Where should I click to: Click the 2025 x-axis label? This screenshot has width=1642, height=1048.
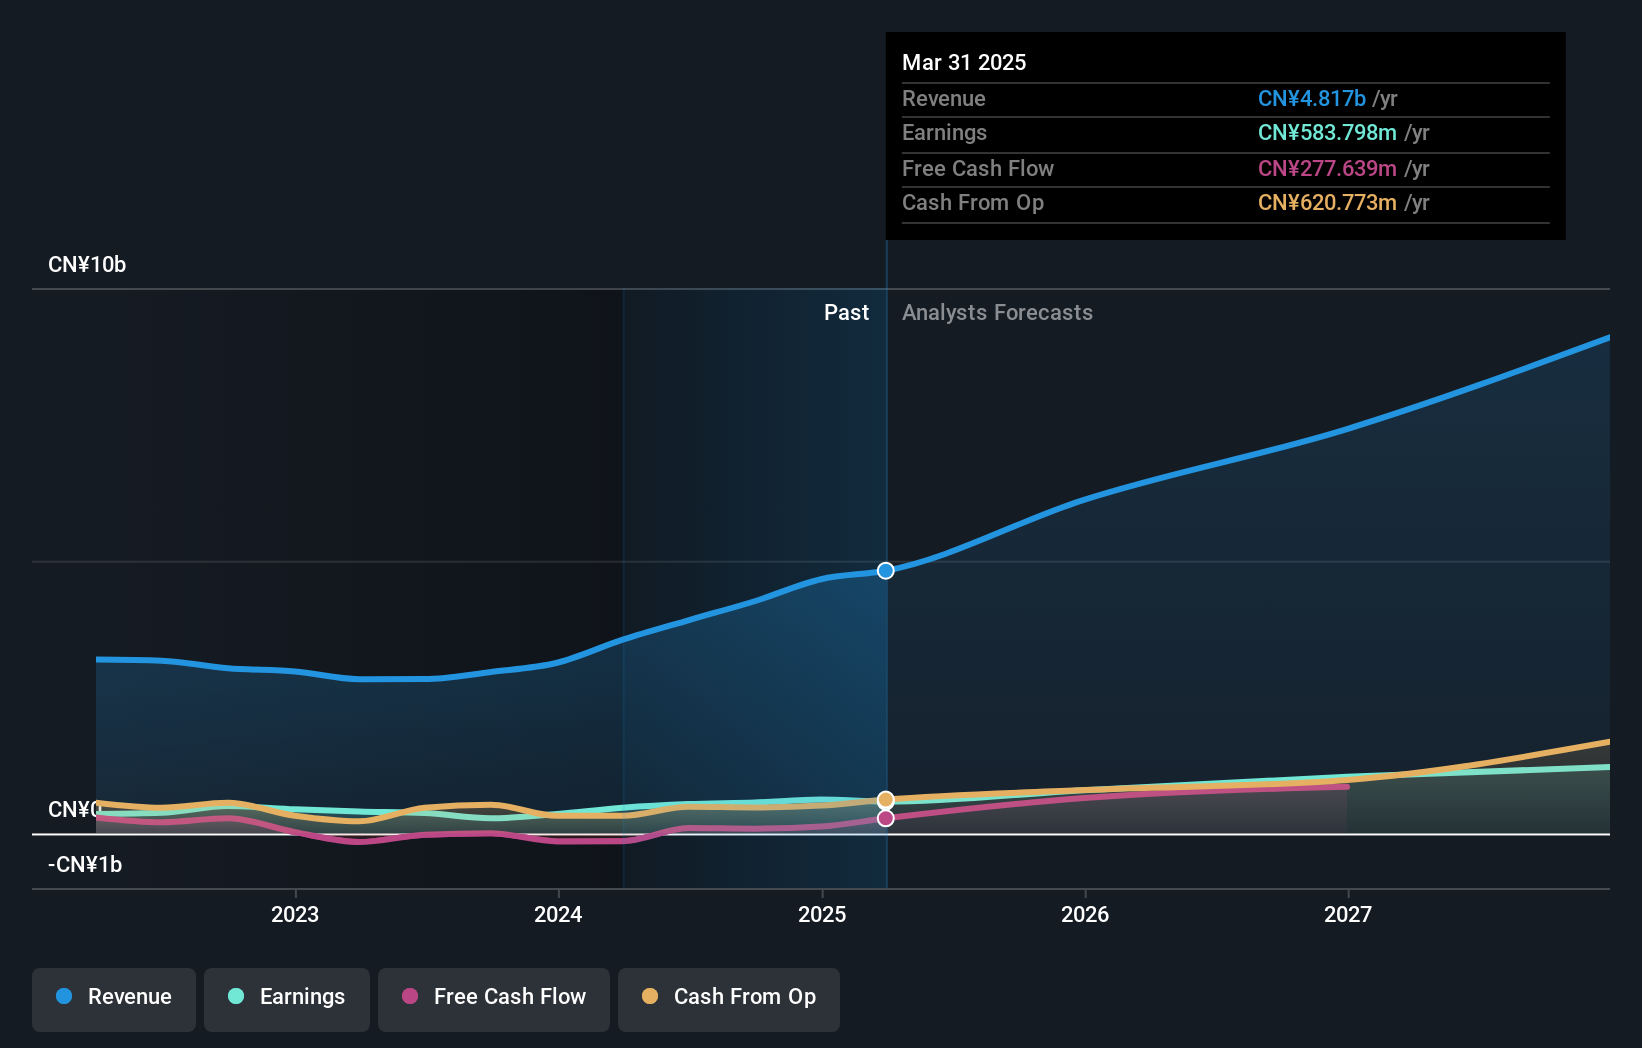tap(822, 914)
